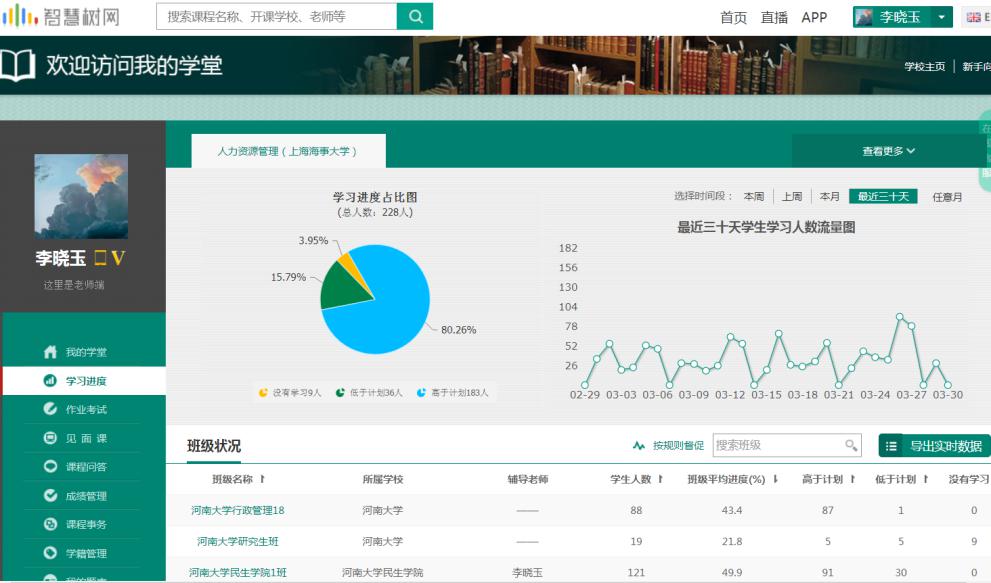Image resolution: width=991 pixels, height=583 pixels.
Task: Toggle 低于计划36人 legend item in pie chart
Action: (369, 393)
